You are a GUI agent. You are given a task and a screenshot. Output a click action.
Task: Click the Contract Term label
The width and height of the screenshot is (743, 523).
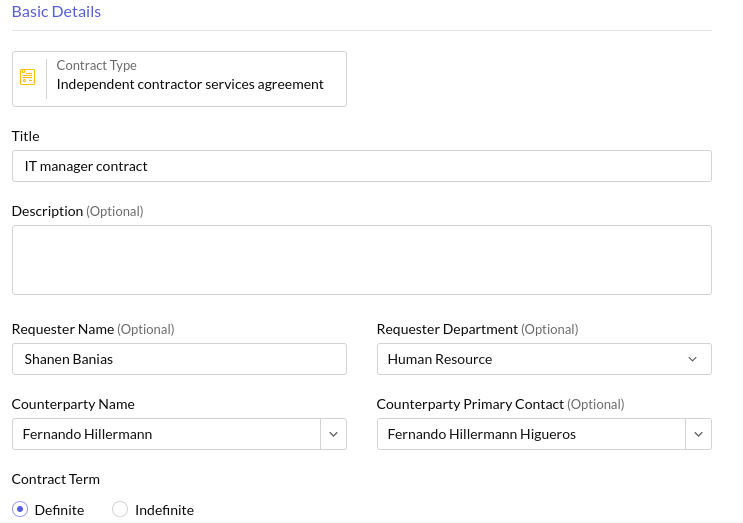(56, 479)
